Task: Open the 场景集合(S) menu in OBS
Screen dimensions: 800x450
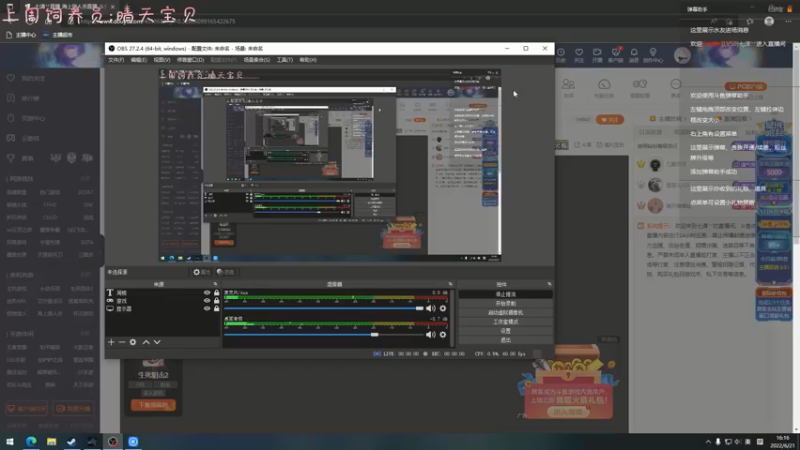Action: [257, 60]
